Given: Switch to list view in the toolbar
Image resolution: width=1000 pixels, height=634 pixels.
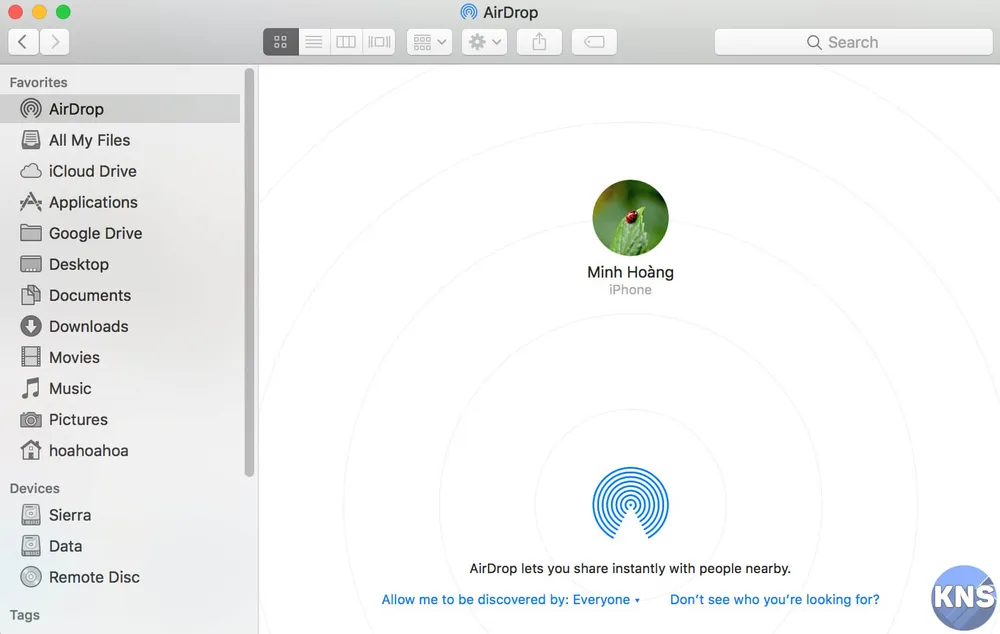Looking at the screenshot, I should pos(313,41).
